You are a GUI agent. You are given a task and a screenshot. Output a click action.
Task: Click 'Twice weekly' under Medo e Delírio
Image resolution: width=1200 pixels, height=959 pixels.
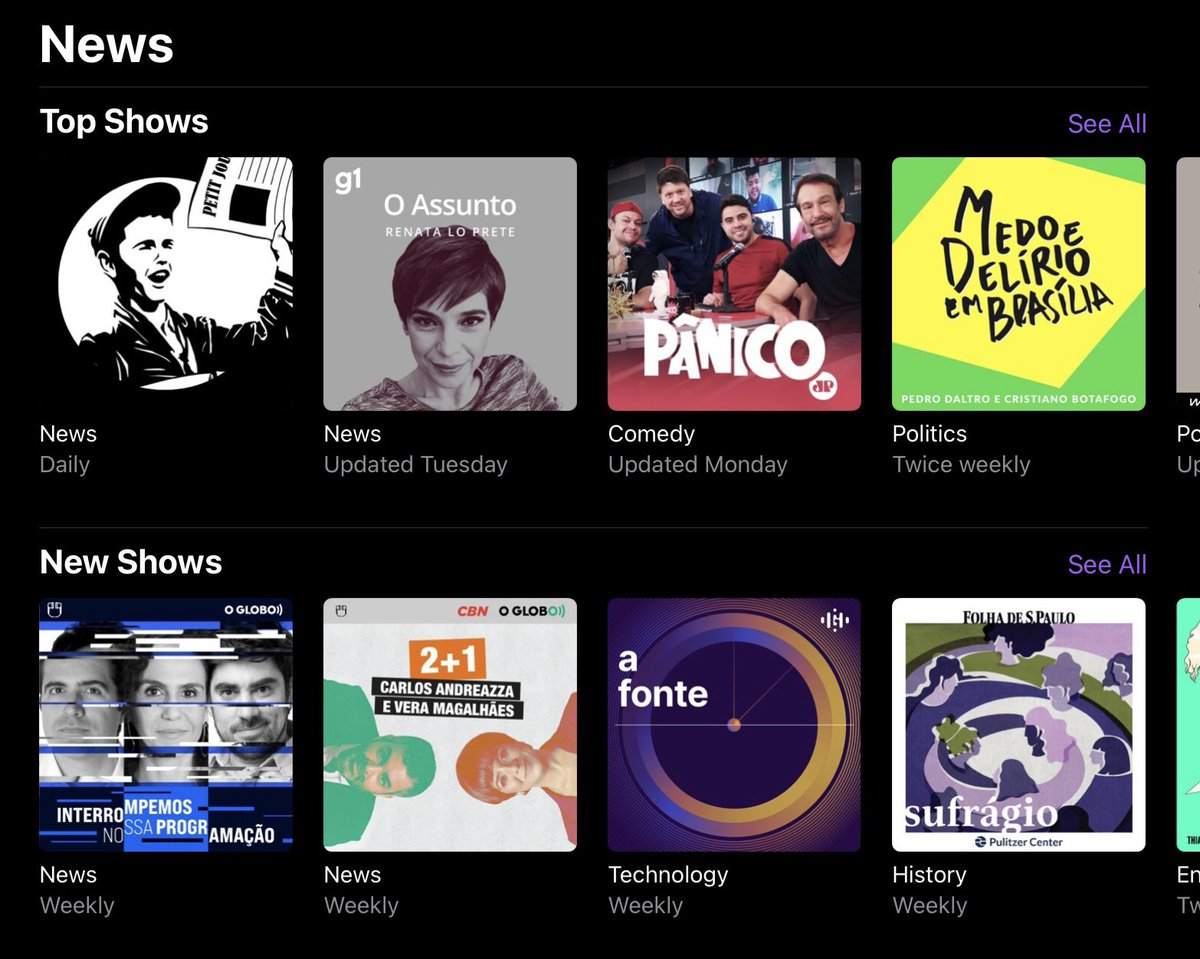961,465
